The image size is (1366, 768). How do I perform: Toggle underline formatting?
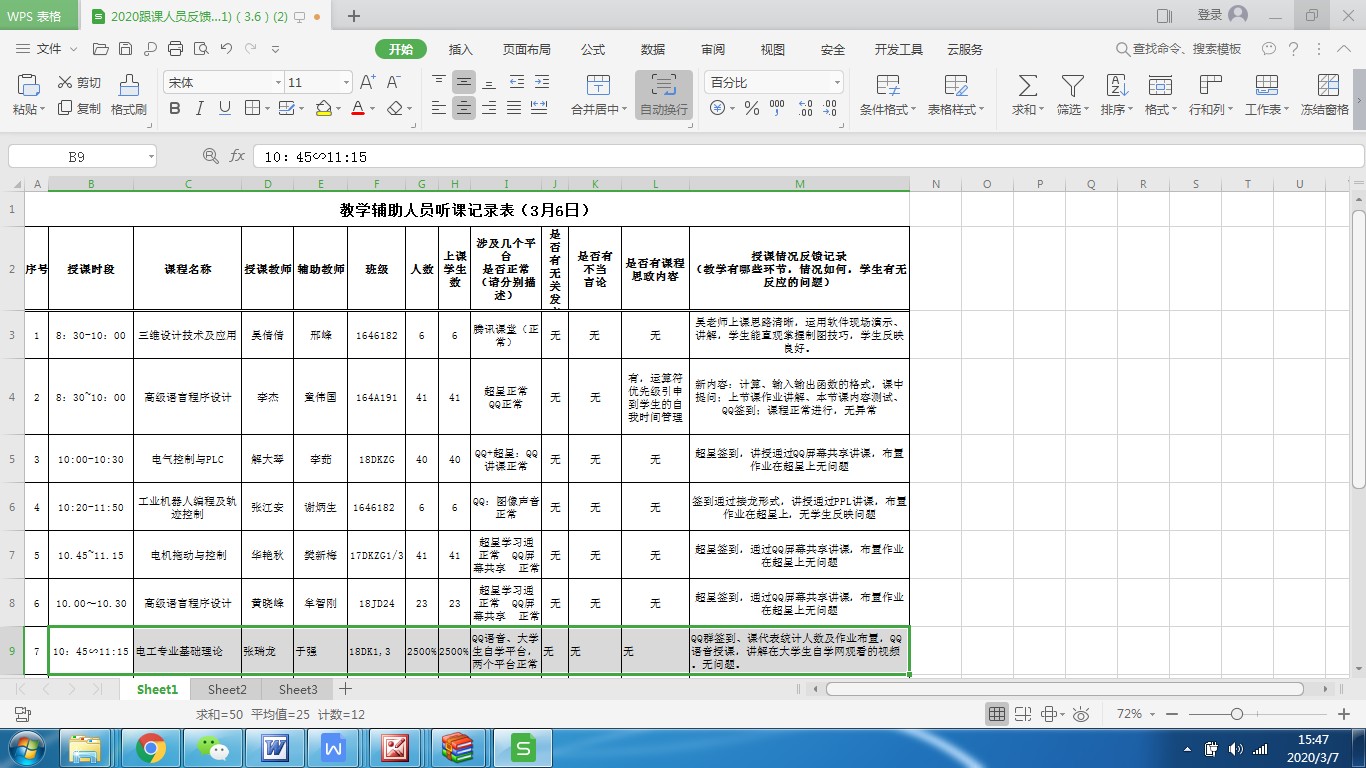click(225, 108)
